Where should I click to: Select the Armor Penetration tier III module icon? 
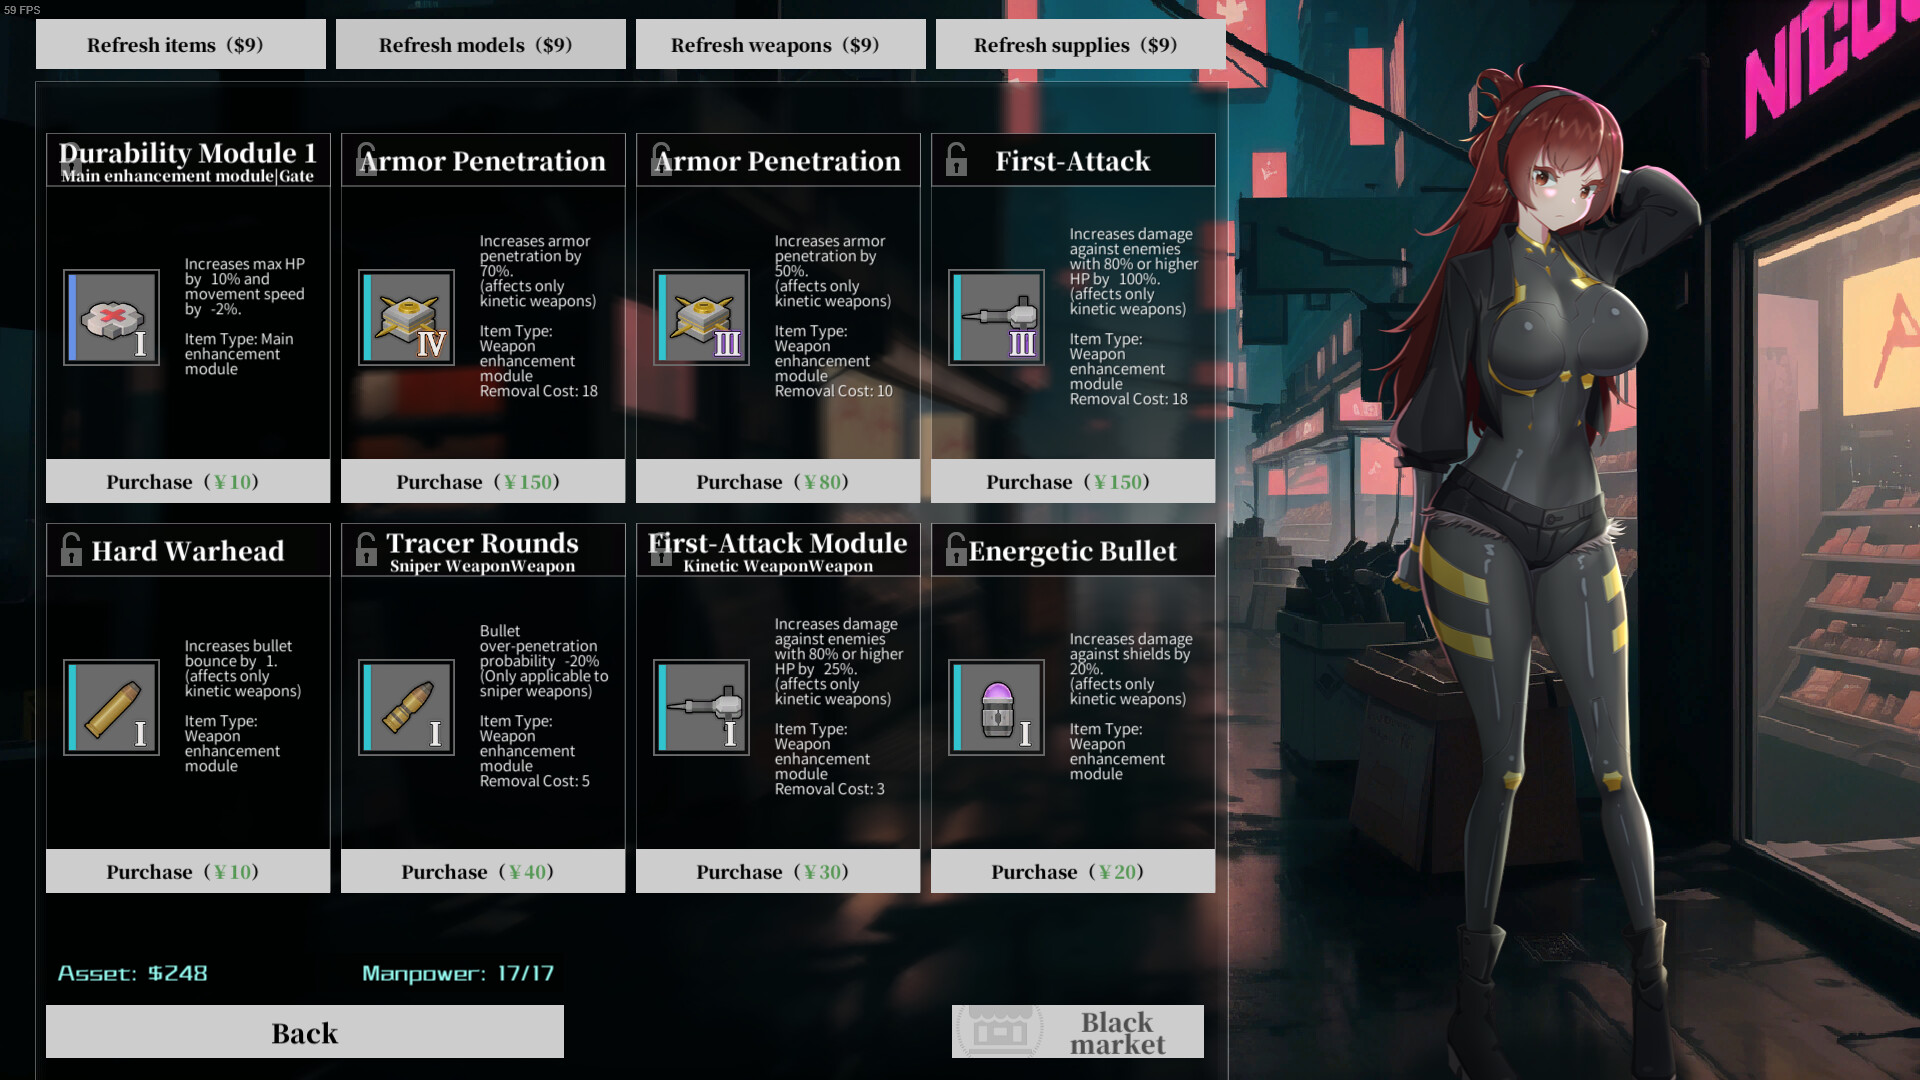(x=701, y=318)
